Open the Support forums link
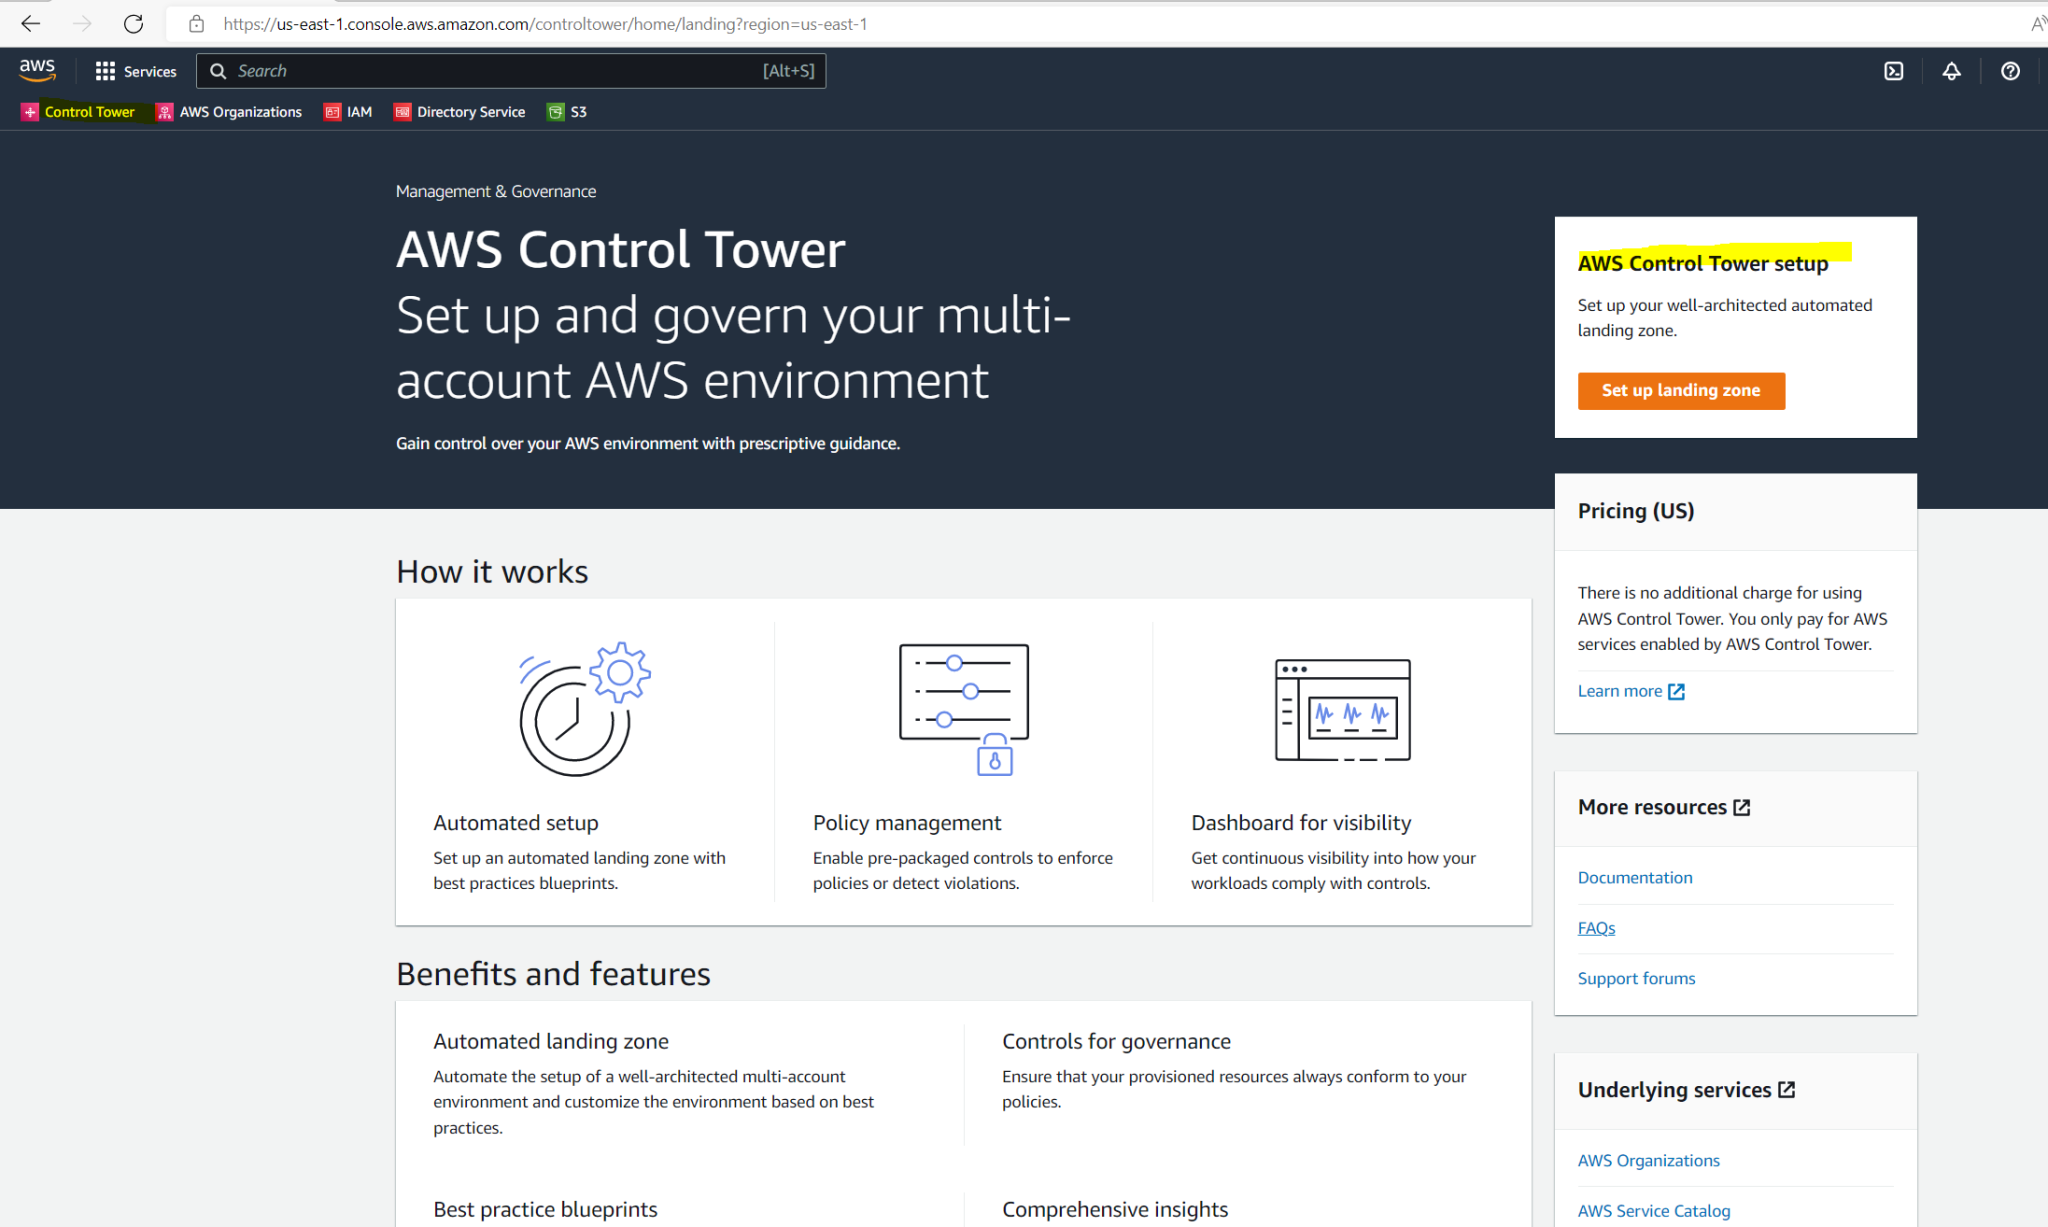 tap(1636, 978)
